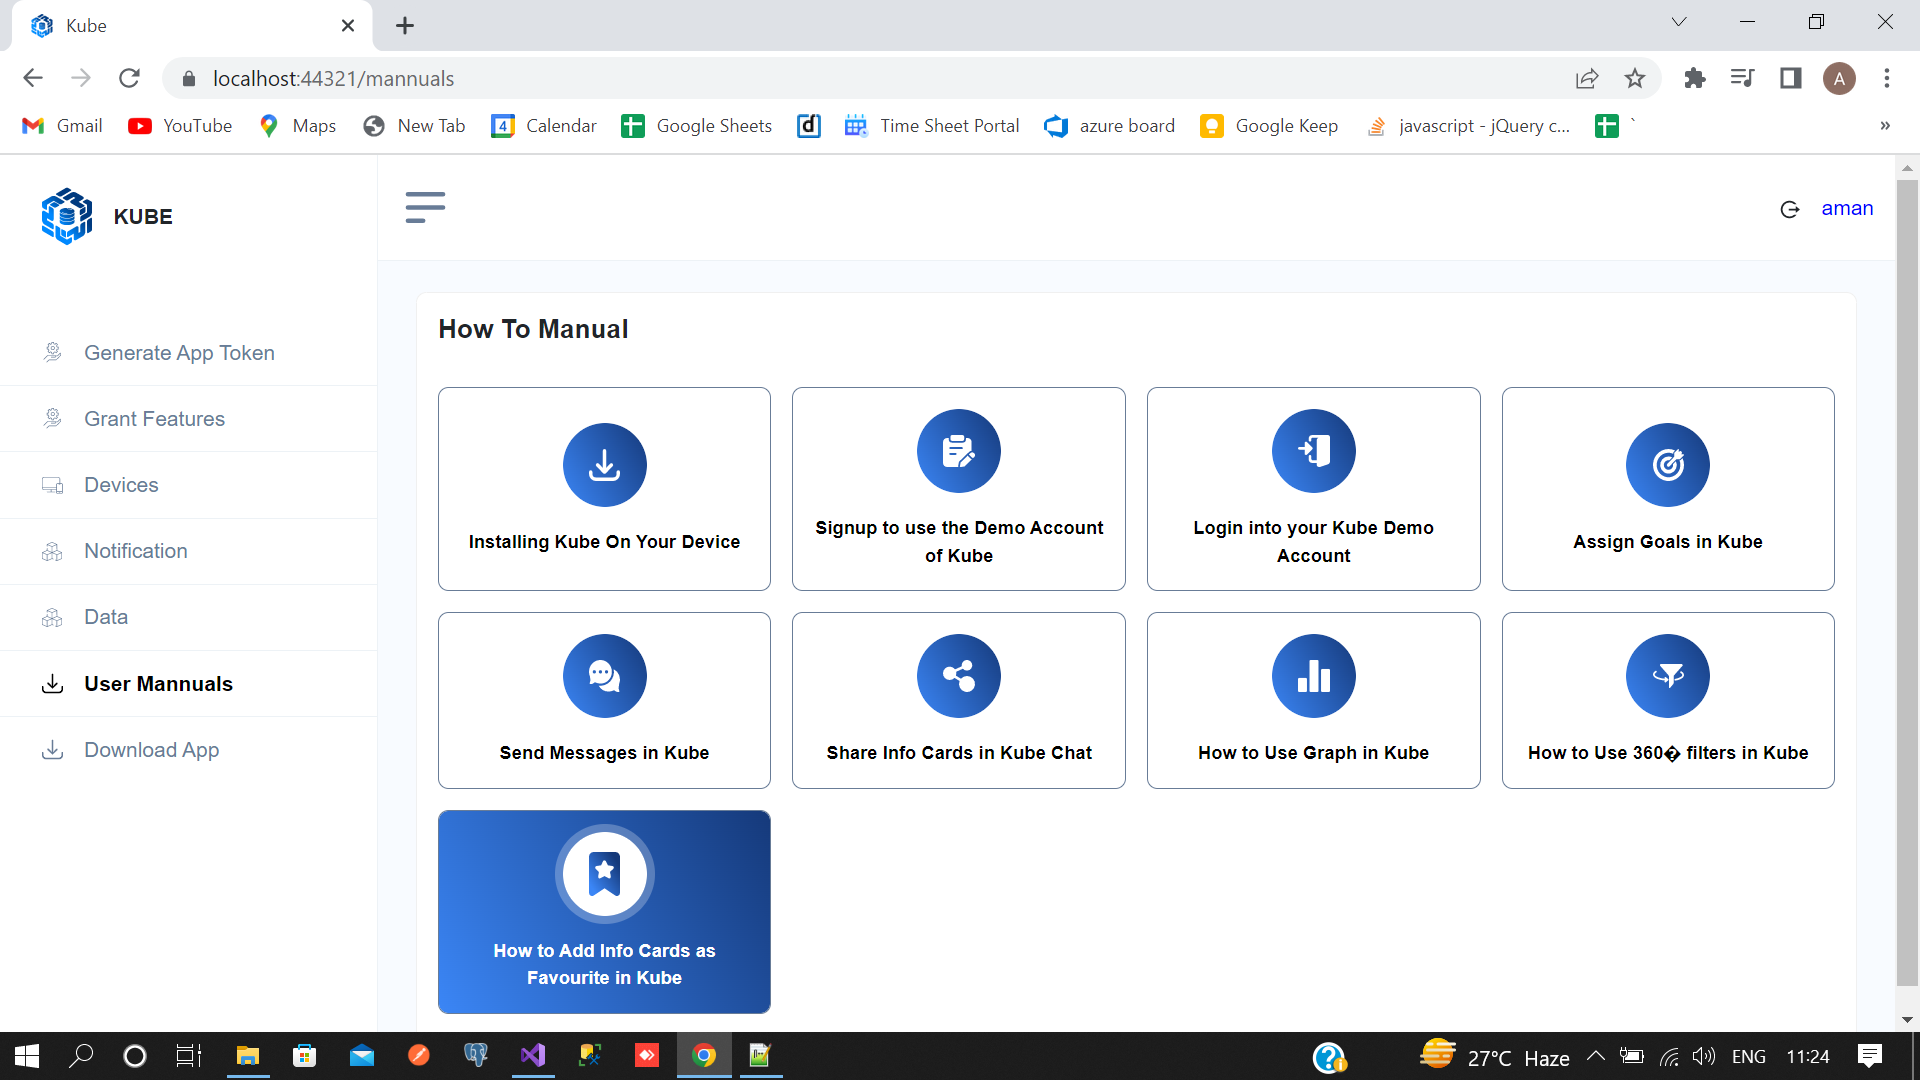Open How to Use 360 filters title
Image resolution: width=1920 pixels, height=1080 pixels.
click(1668, 753)
